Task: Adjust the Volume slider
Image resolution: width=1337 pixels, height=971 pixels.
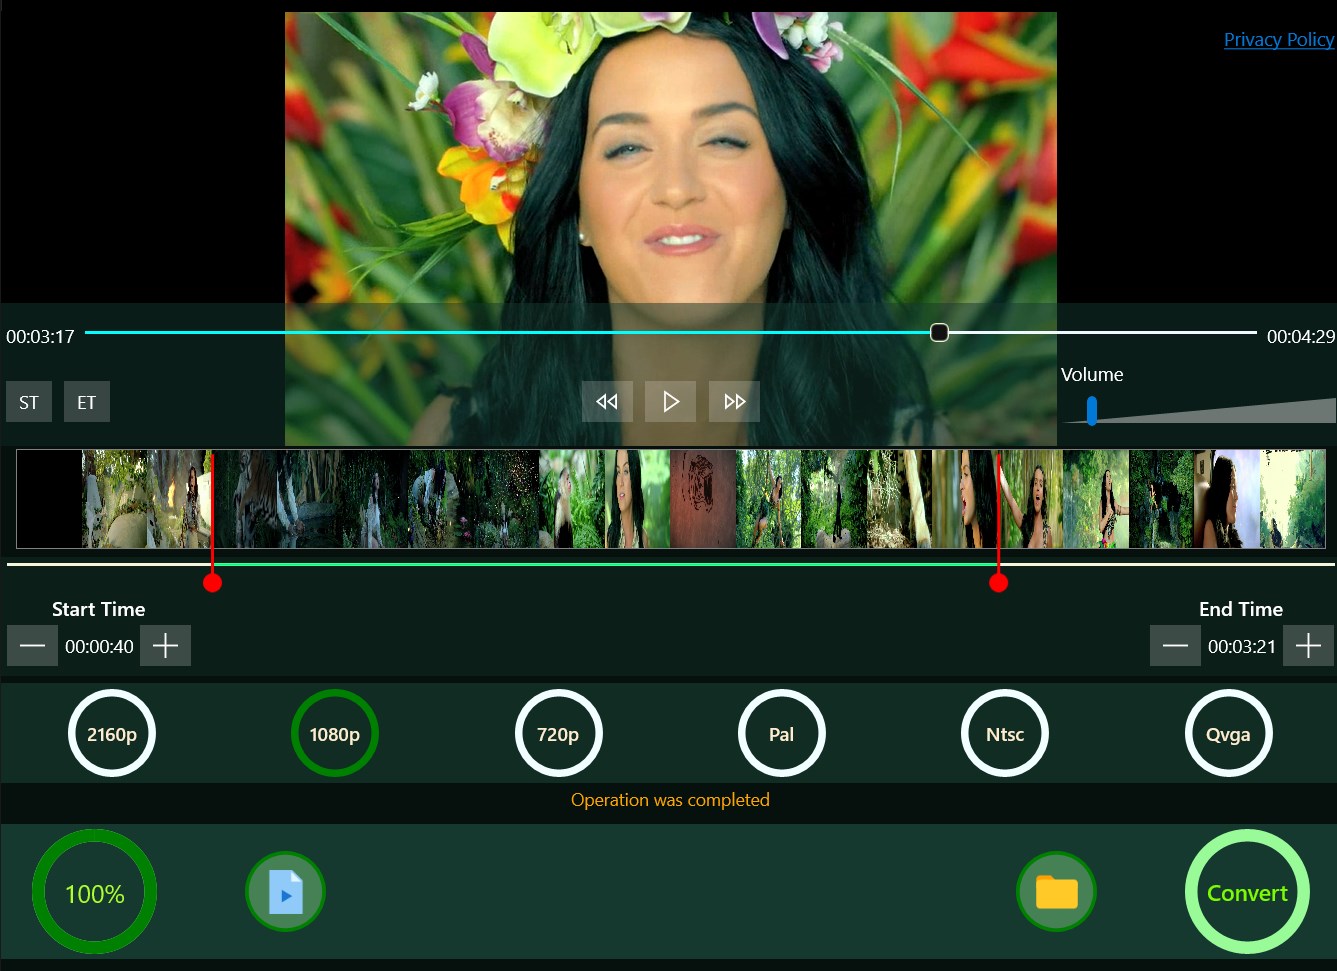Action: 1092,410
